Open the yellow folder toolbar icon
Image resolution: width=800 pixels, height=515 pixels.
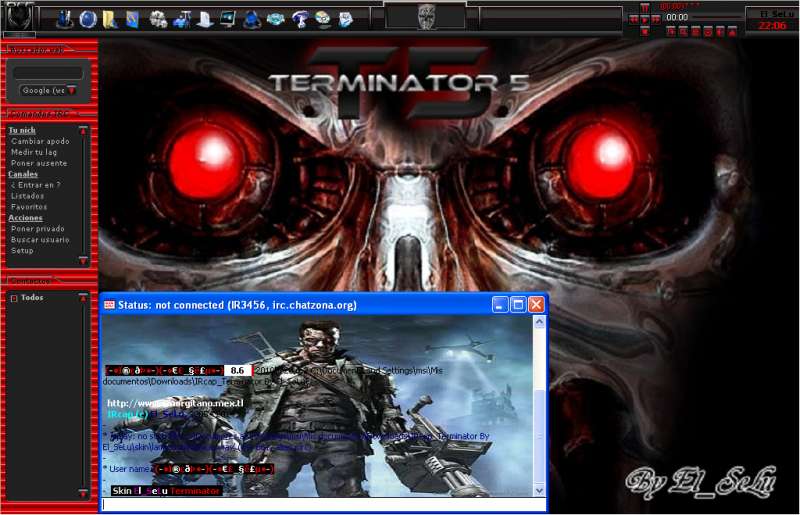point(110,19)
